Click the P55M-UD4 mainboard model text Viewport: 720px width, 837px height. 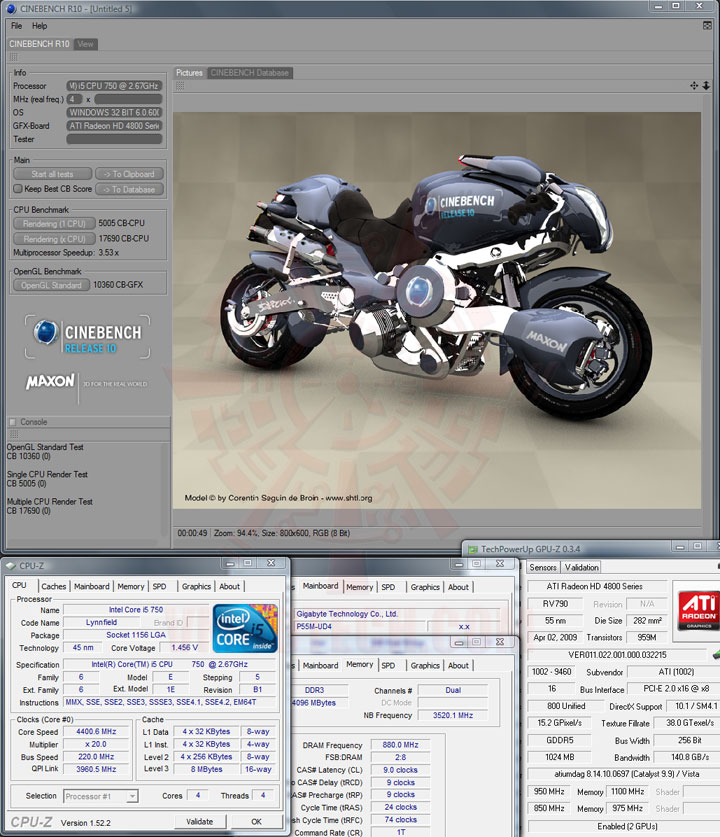[314, 626]
